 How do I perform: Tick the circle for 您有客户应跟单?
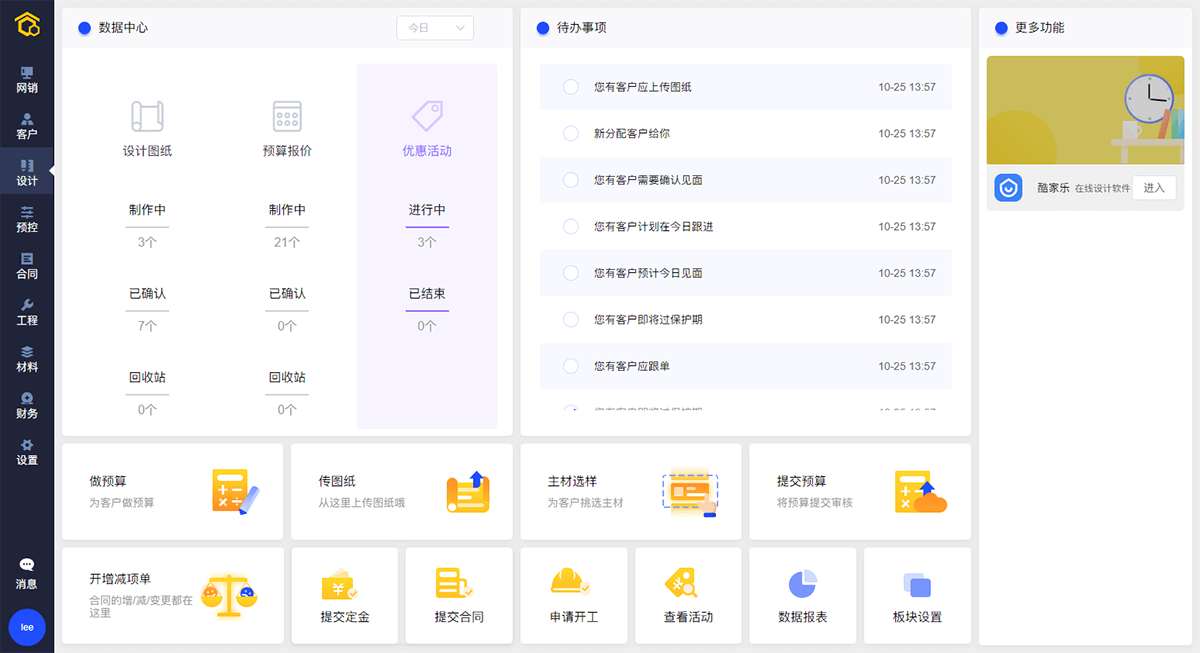[571, 366]
